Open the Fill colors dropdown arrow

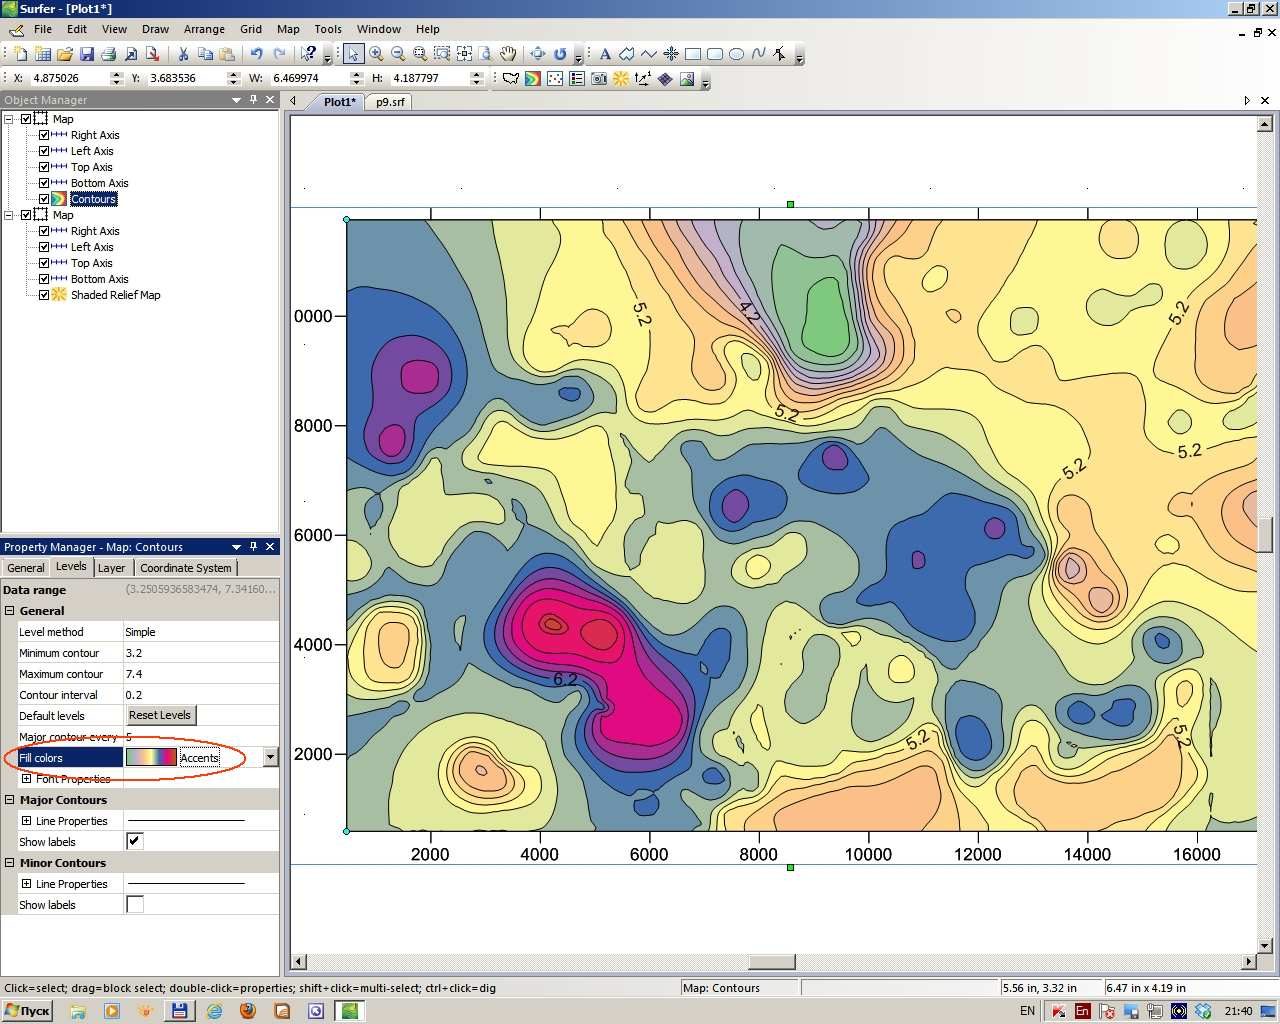270,757
